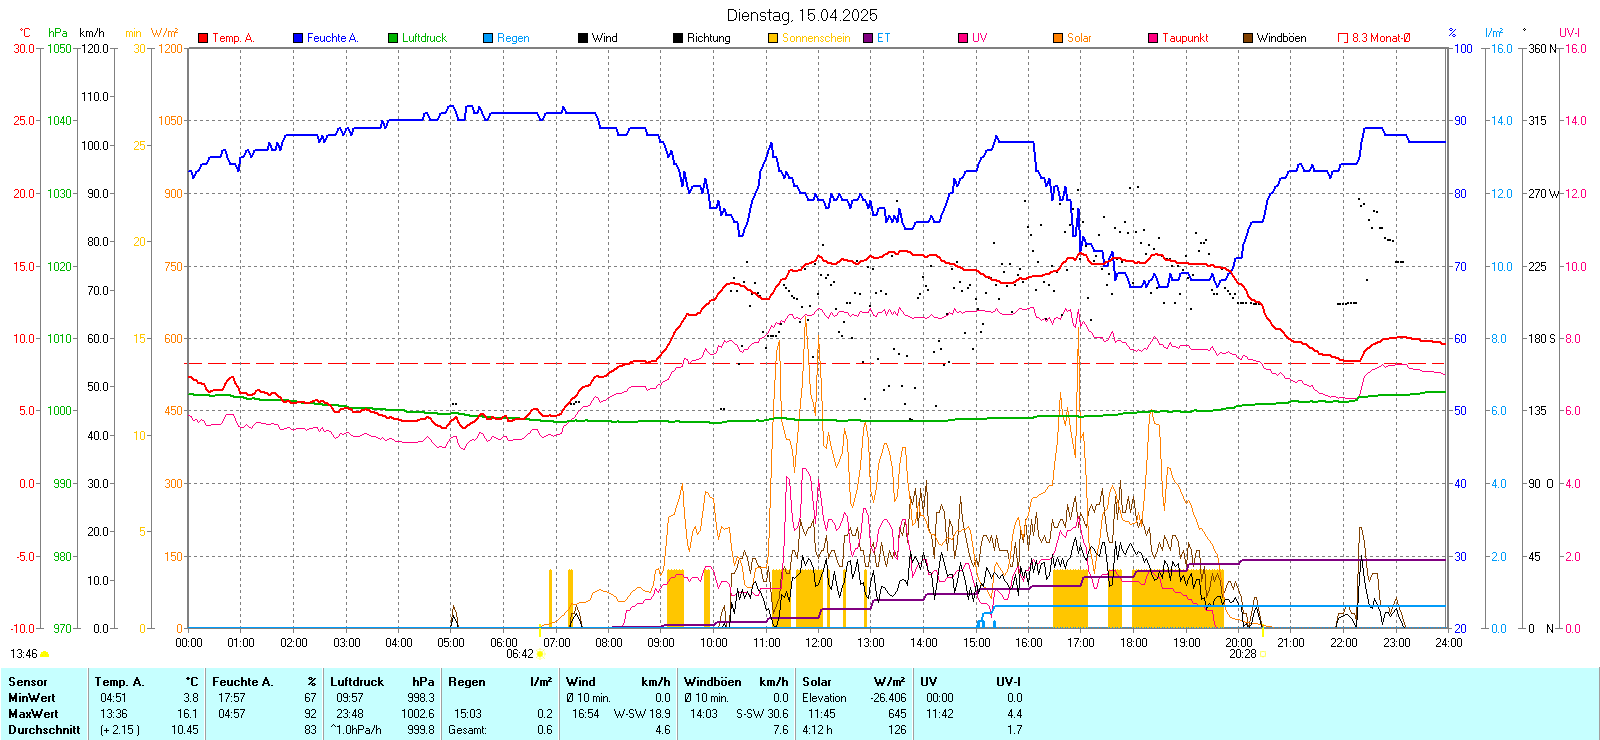
Task: Click the Richtung legend label
Action: [708, 38]
